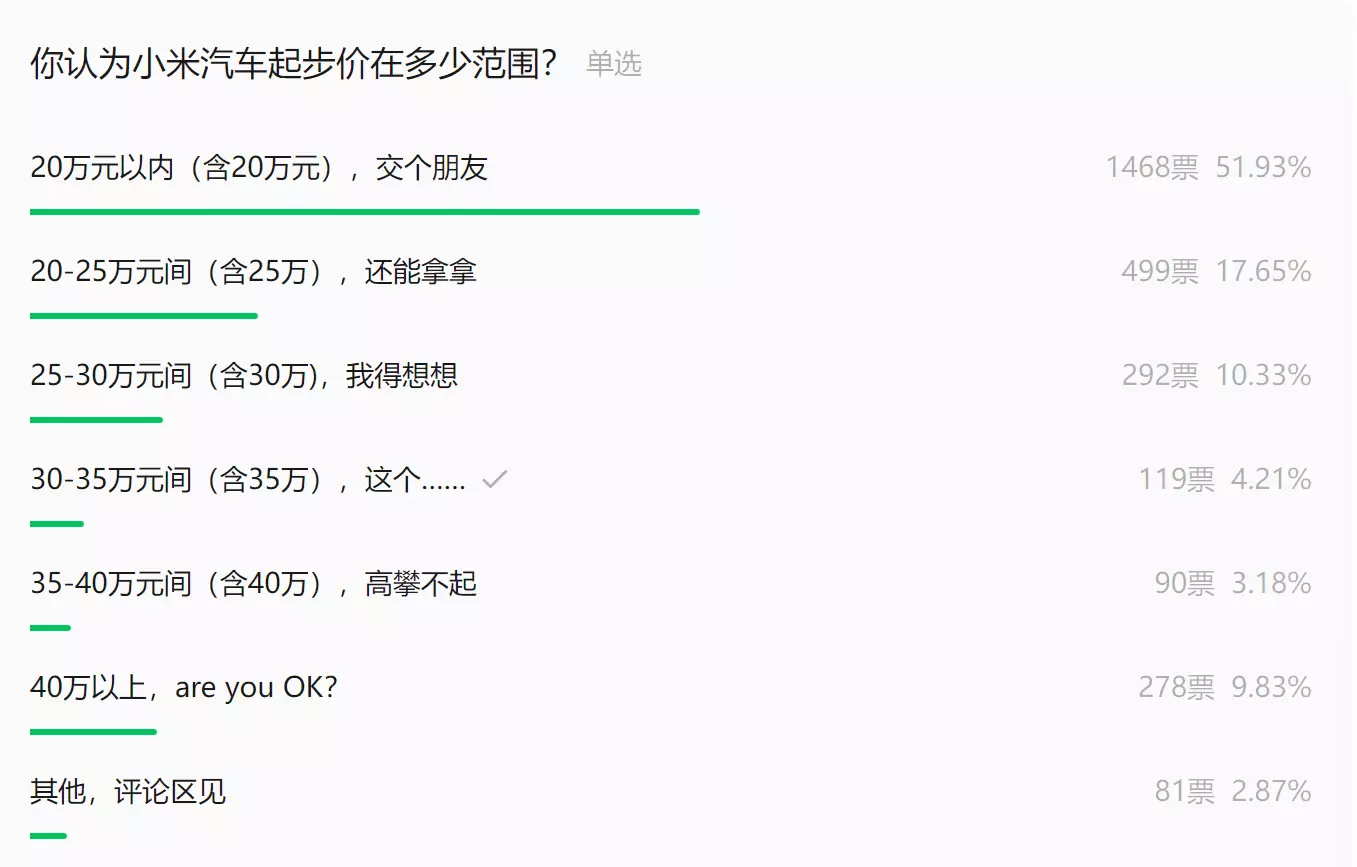This screenshot has height=867, width=1357.
Task: Click the 1468票 51.93% vote count
Action: 1208,168
